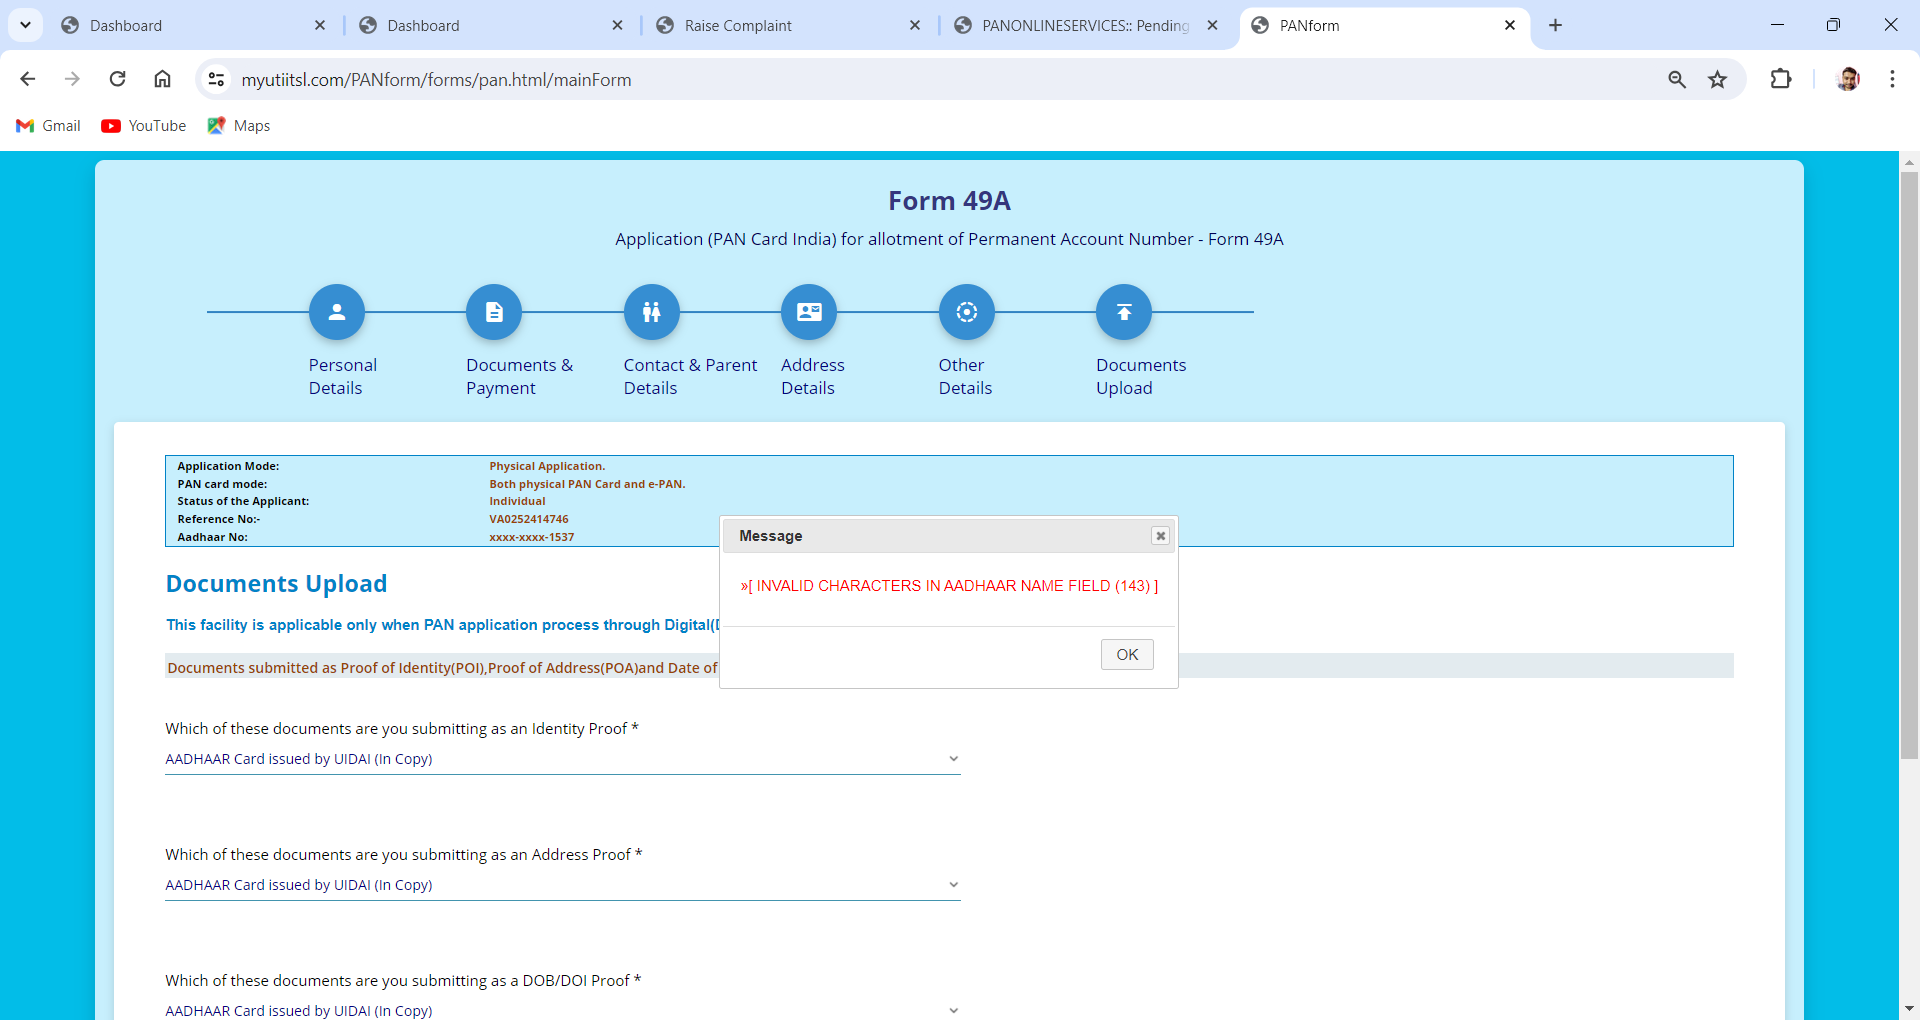This screenshot has width=1920, height=1020.
Task: Reload the PAN form page
Action: (117, 80)
